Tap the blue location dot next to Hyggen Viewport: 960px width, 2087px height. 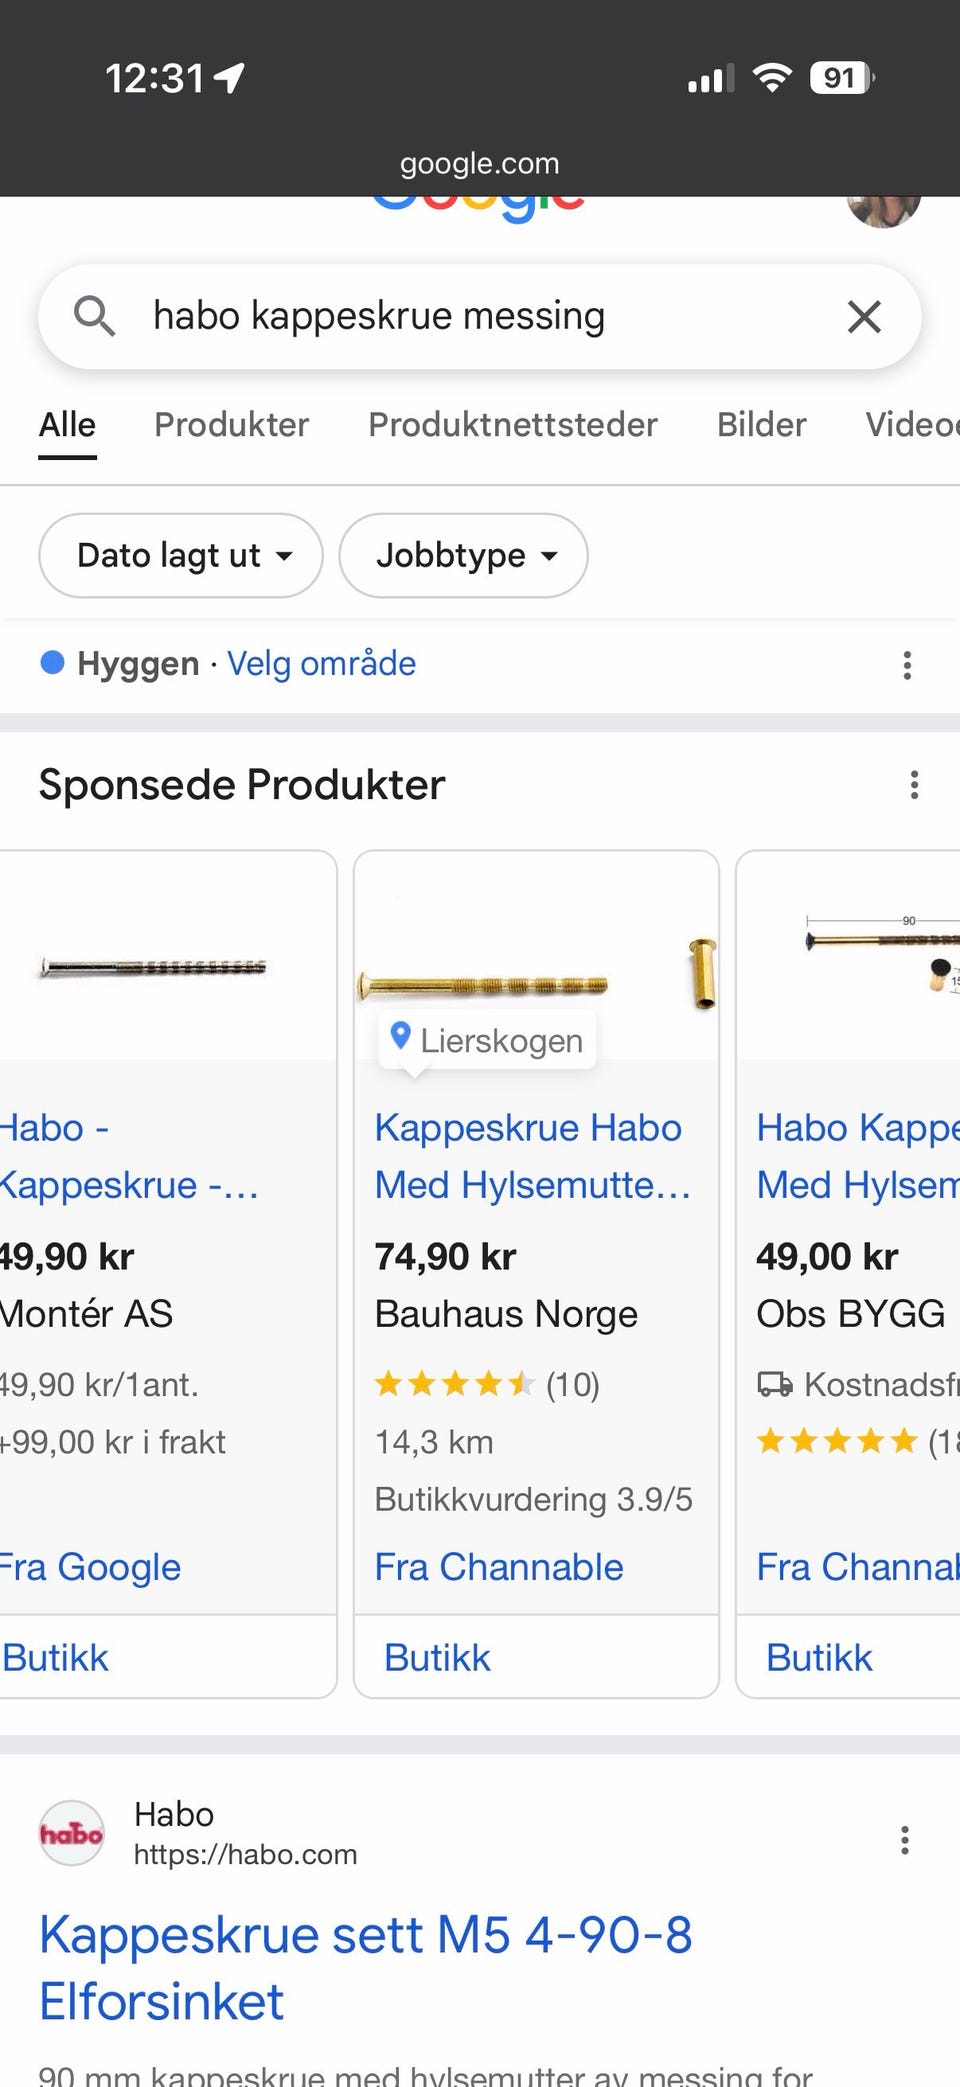tap(52, 662)
